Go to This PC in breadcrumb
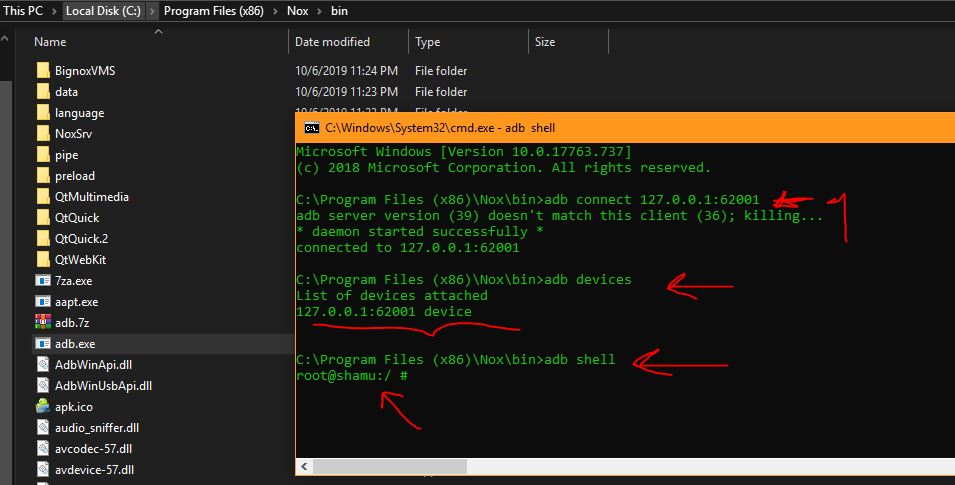 (x=23, y=10)
